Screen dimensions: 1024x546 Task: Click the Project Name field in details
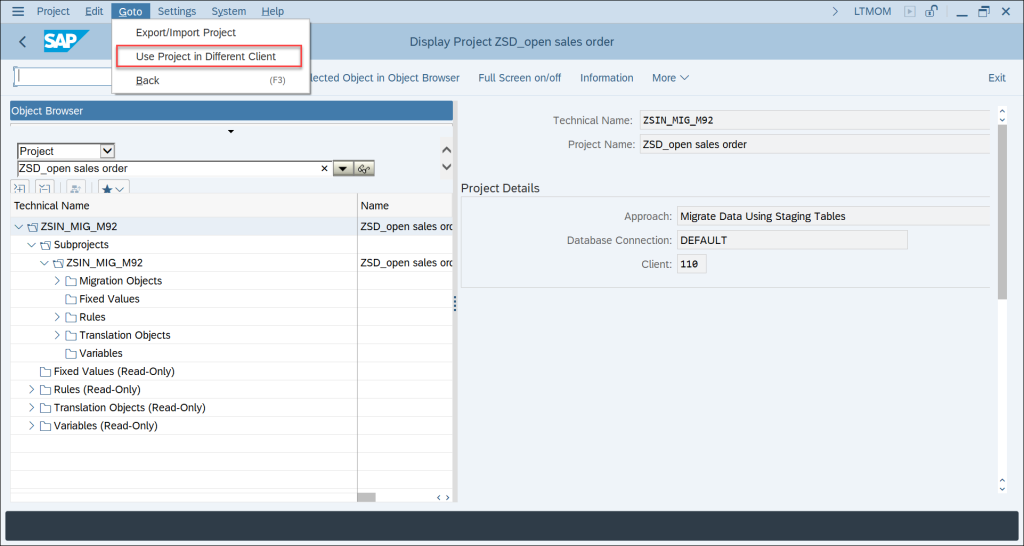[814, 144]
